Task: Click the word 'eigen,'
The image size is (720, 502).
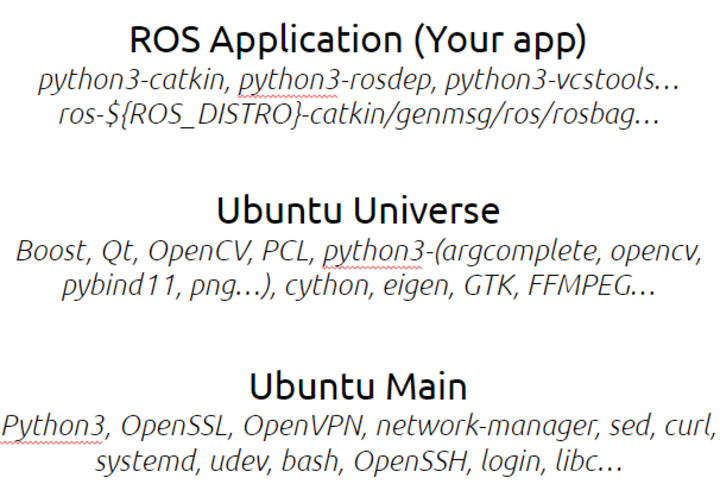Action: click(418, 288)
